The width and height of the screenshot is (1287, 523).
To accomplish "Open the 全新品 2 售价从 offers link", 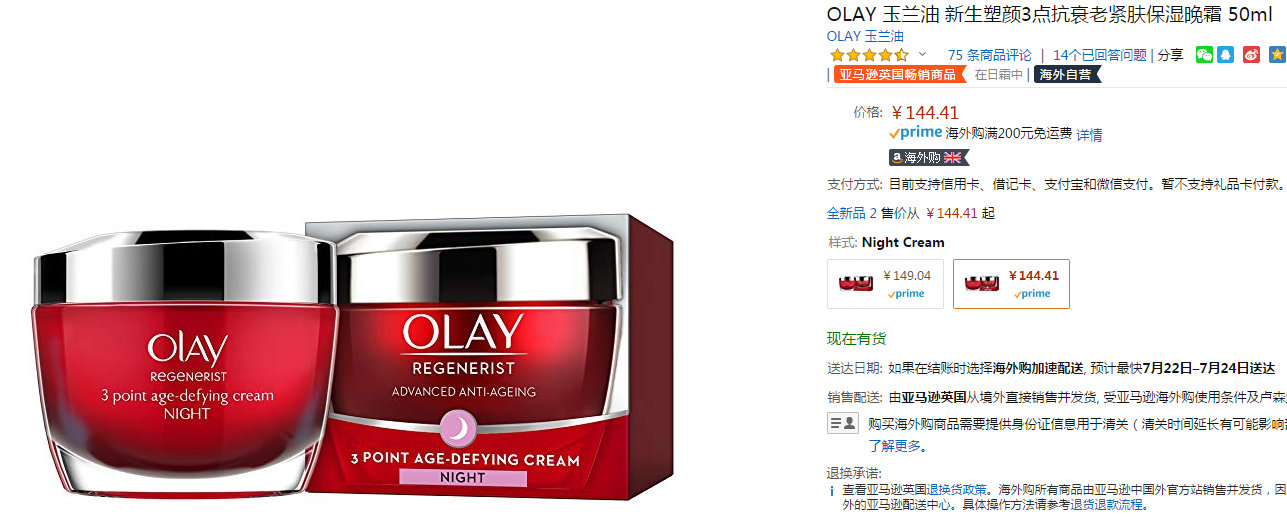I will pos(873,213).
